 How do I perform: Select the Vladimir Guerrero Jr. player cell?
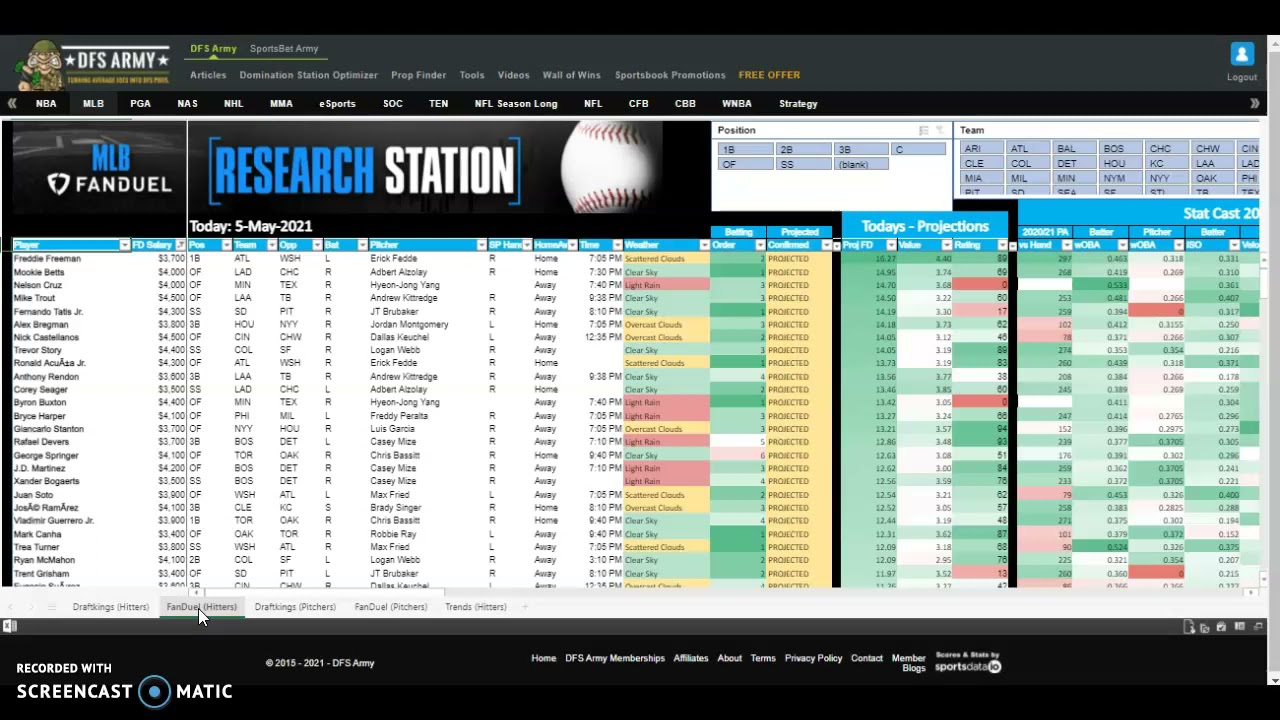pos(71,520)
